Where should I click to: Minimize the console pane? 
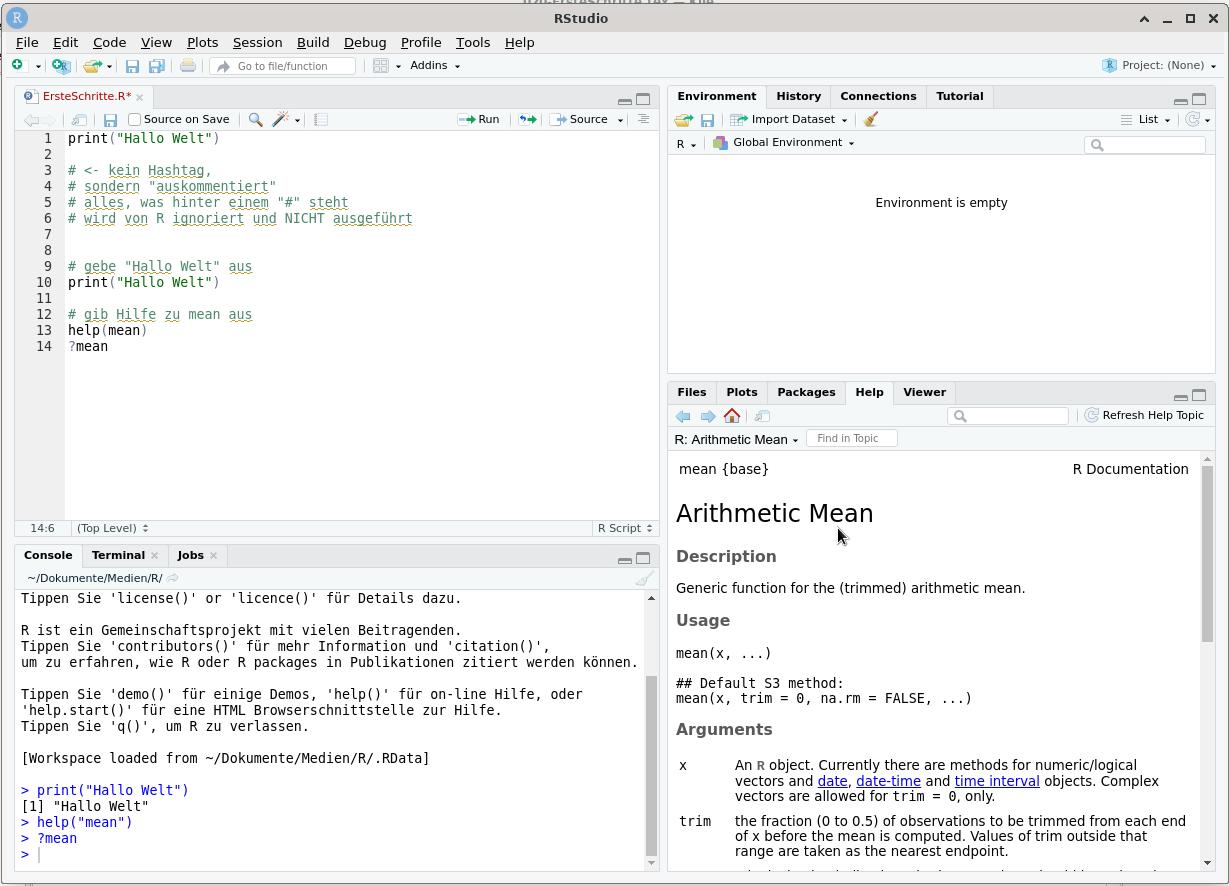tap(625, 559)
